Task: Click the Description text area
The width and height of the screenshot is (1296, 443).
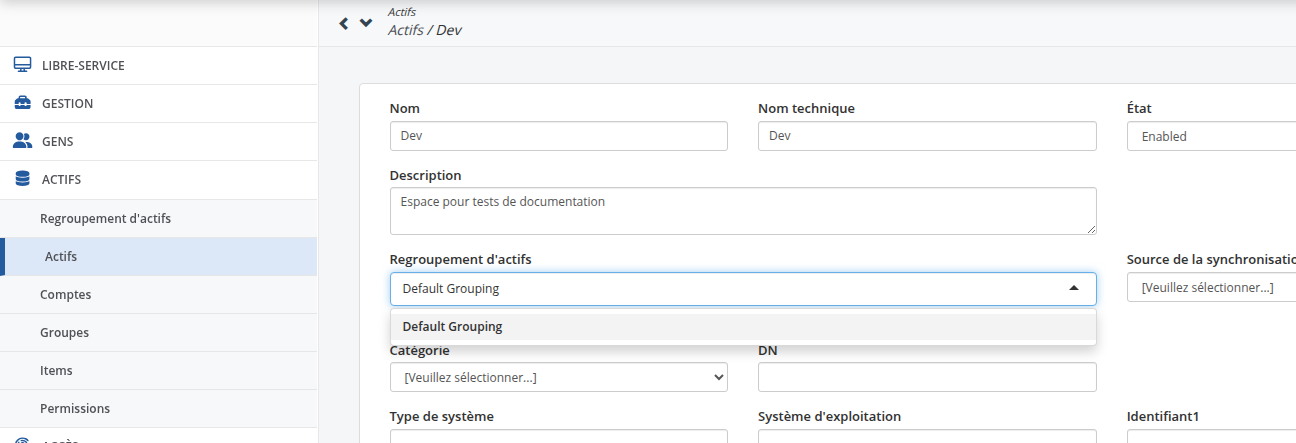Action: (743, 211)
